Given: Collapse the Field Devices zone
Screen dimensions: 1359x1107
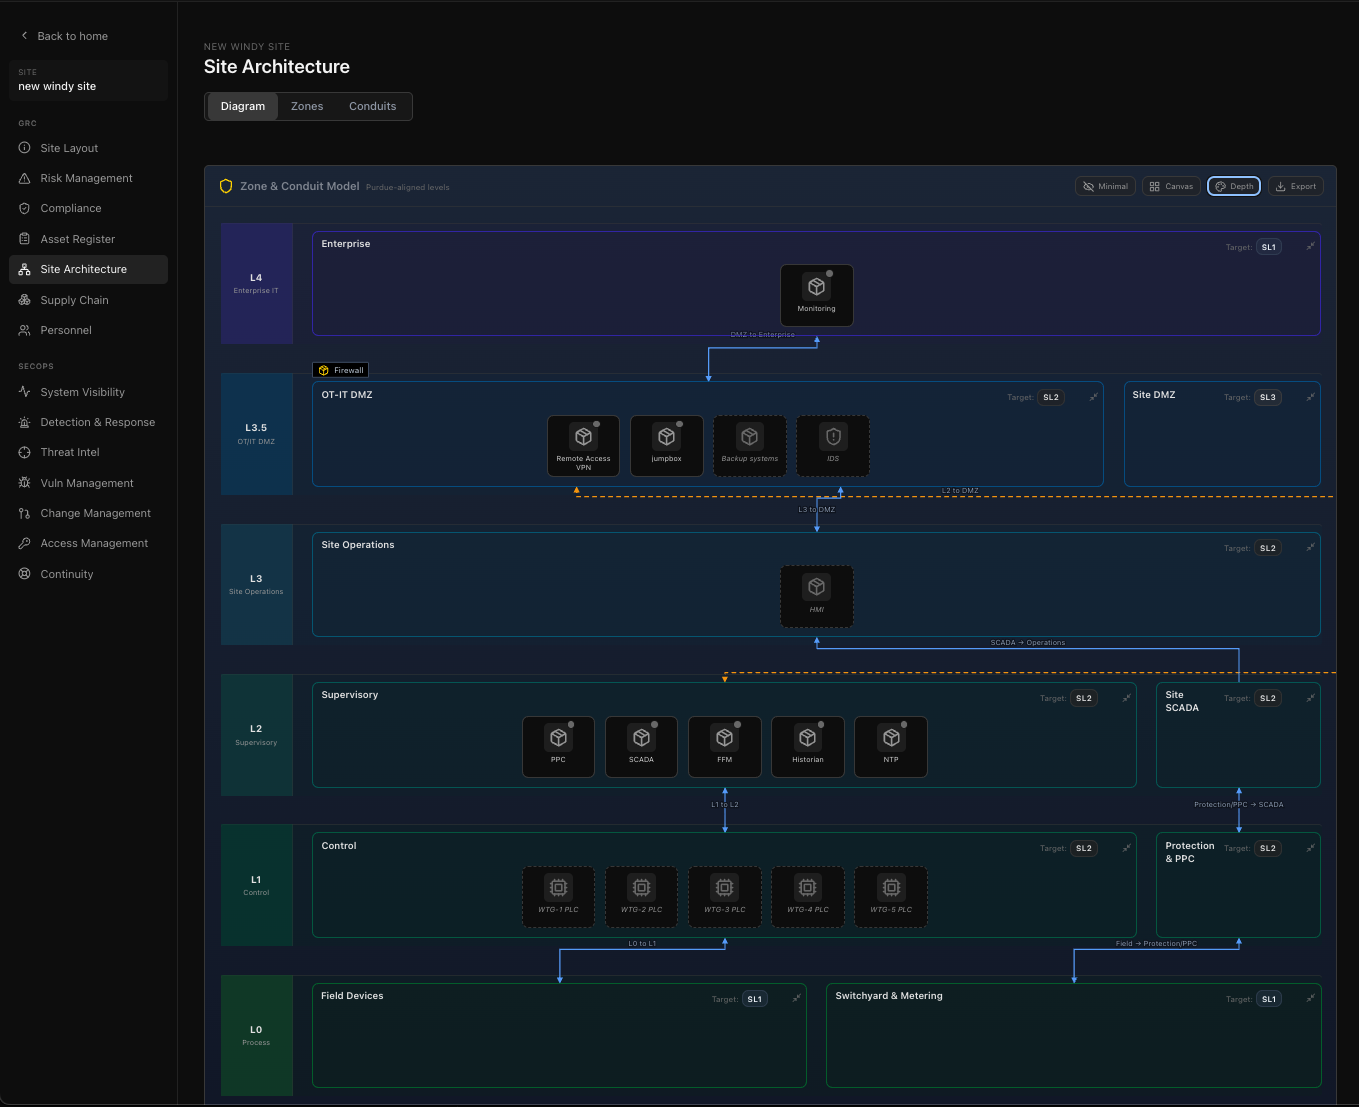Looking at the screenshot, I should (796, 998).
